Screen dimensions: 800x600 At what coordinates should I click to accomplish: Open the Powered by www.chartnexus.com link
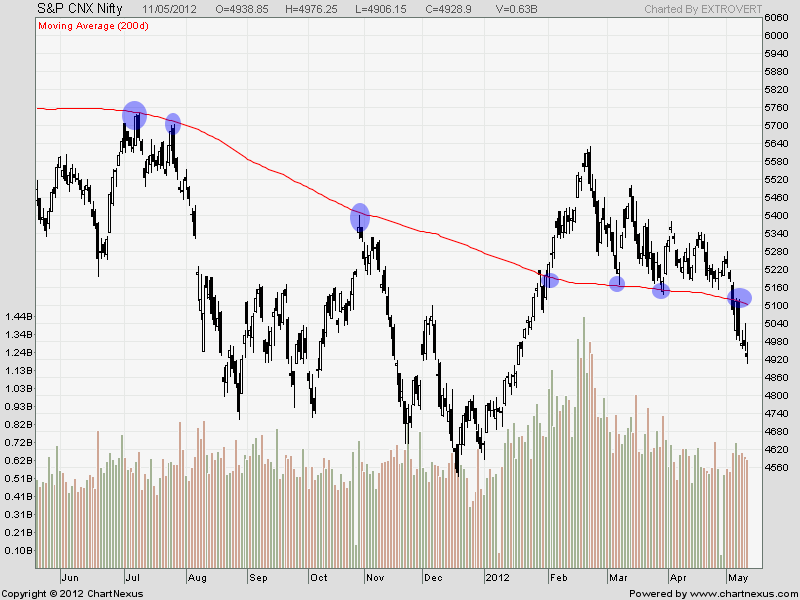711,593
